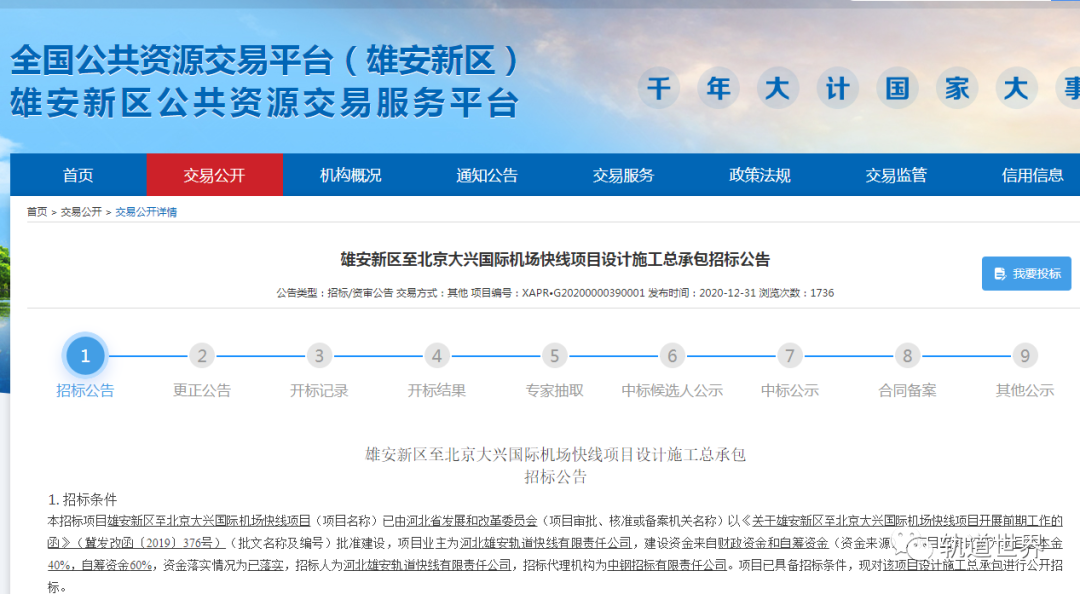Select the 信用信息 nav tab
The height and width of the screenshot is (594, 1080).
pos(1031,174)
